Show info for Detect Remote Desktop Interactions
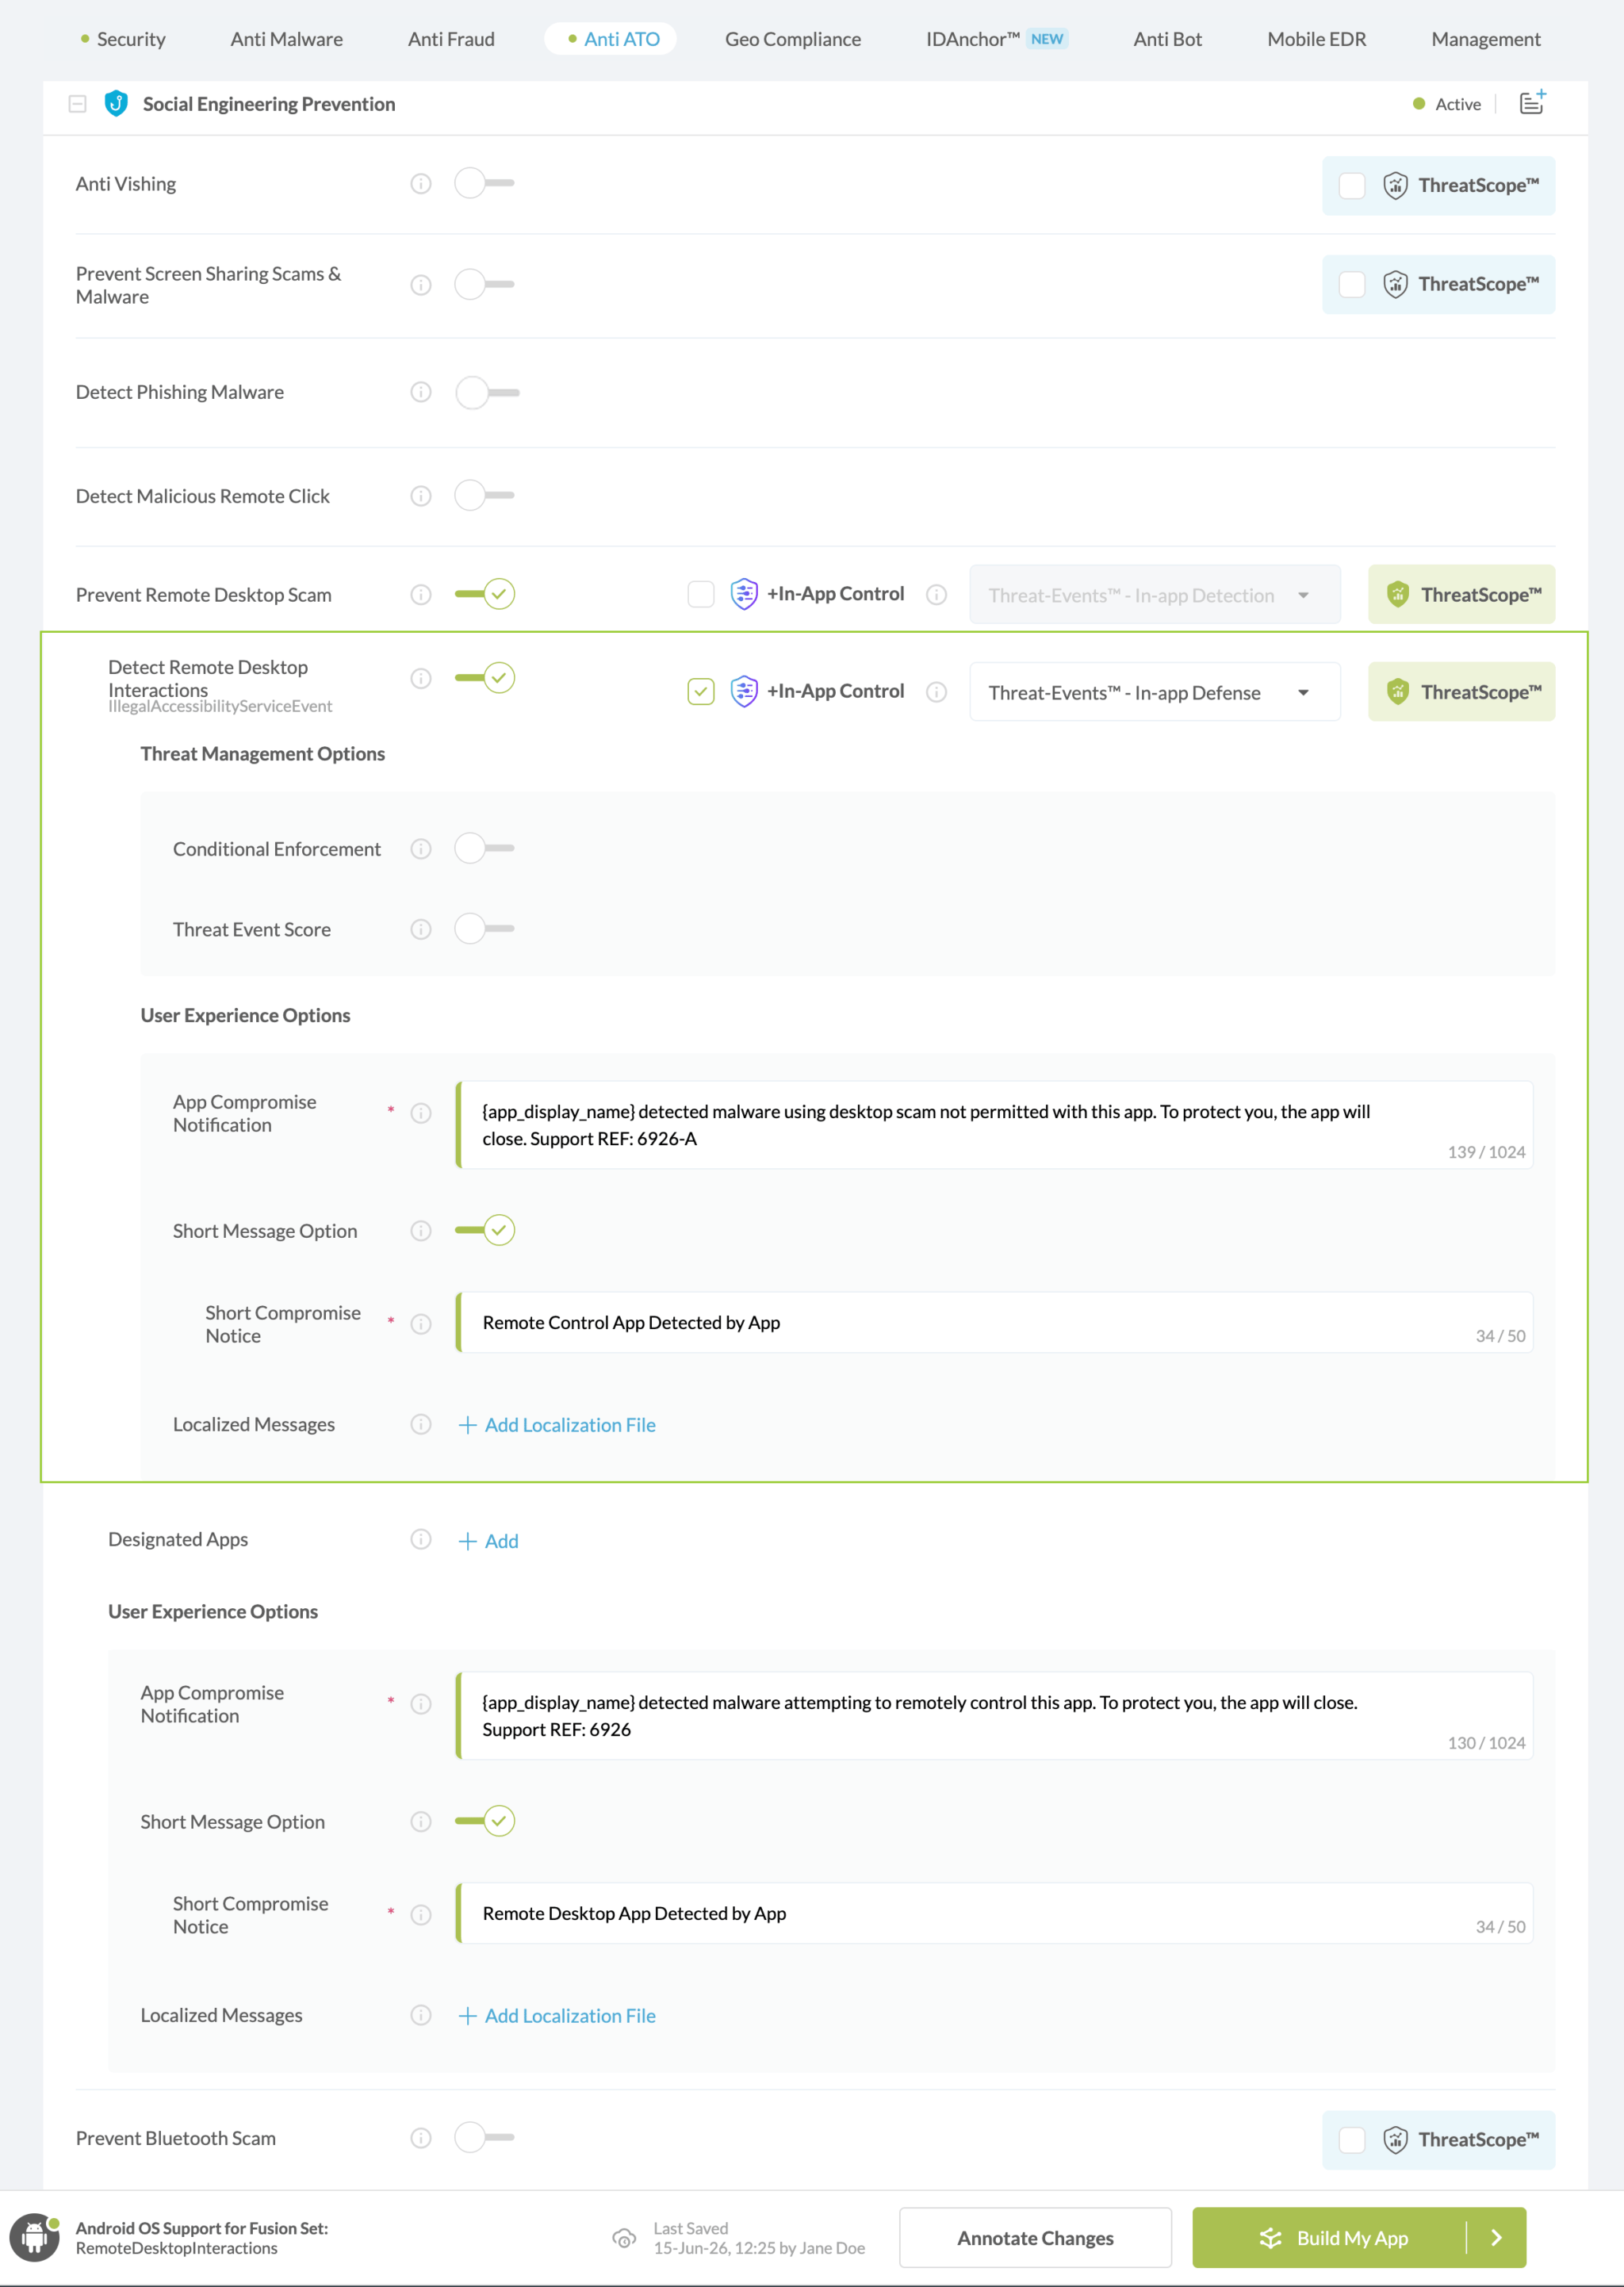 (421, 679)
